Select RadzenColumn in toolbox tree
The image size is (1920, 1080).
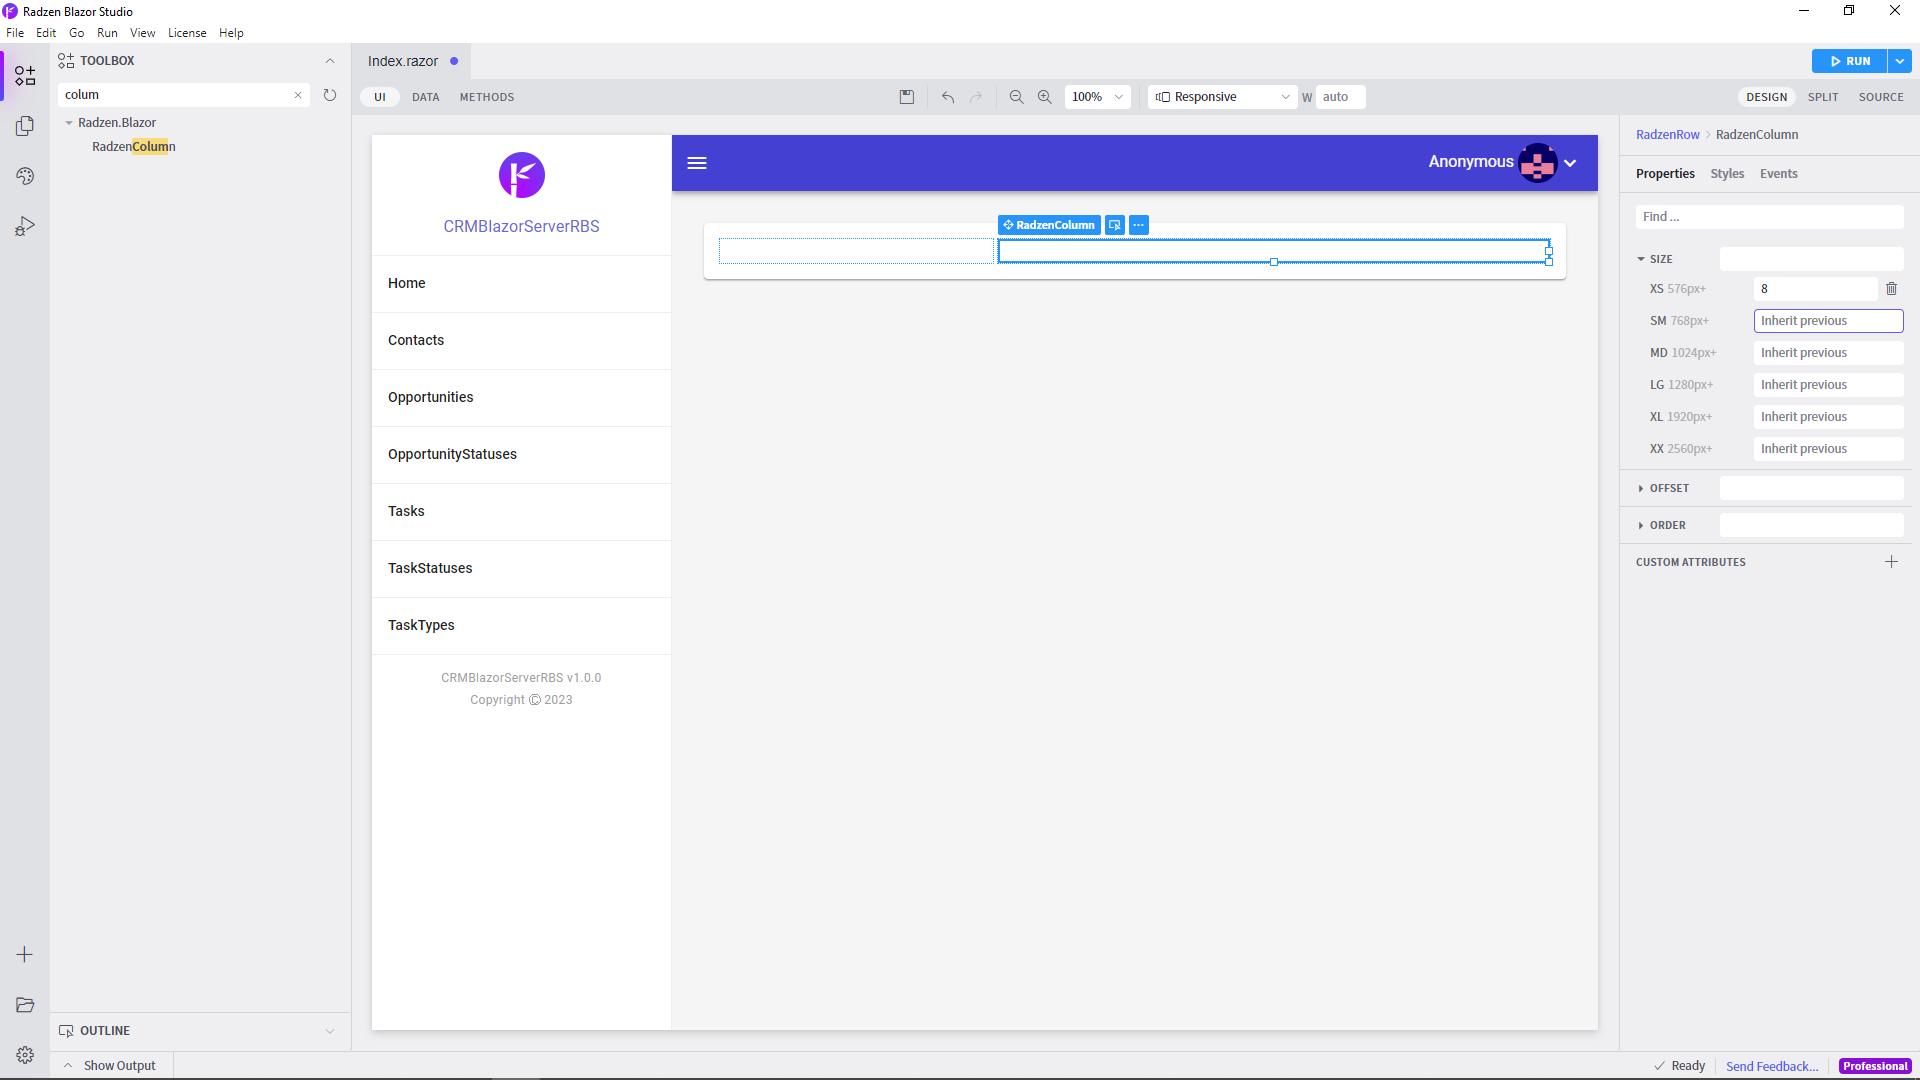[134, 147]
